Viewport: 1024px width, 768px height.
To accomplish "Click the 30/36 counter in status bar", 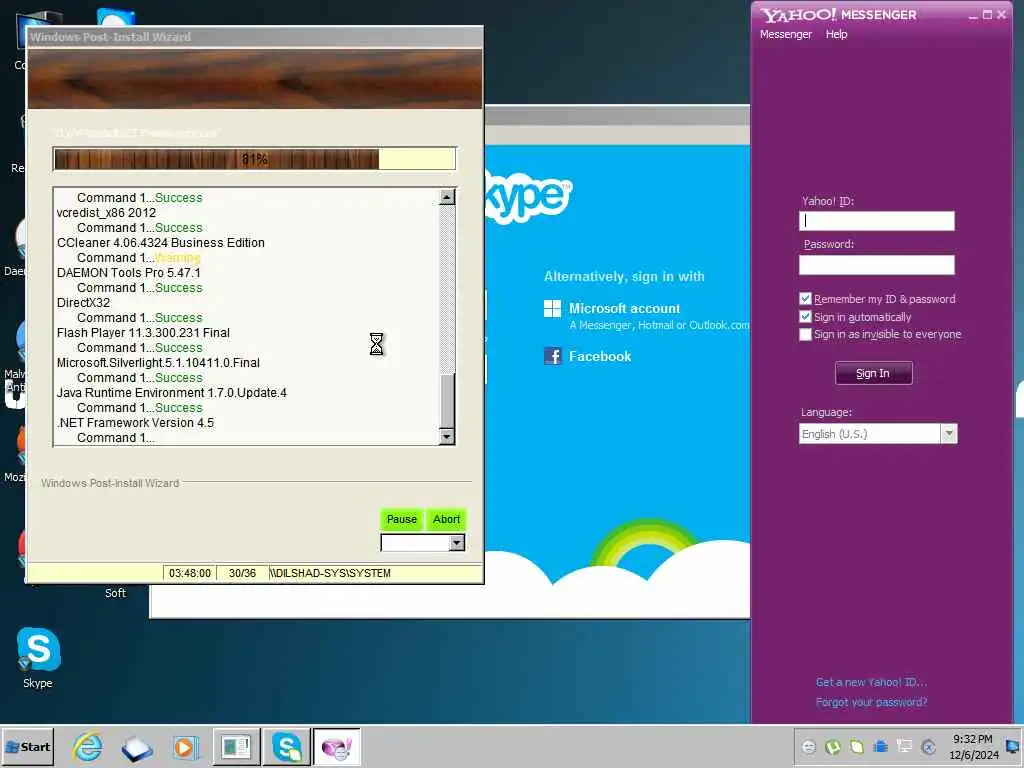I will click(242, 573).
